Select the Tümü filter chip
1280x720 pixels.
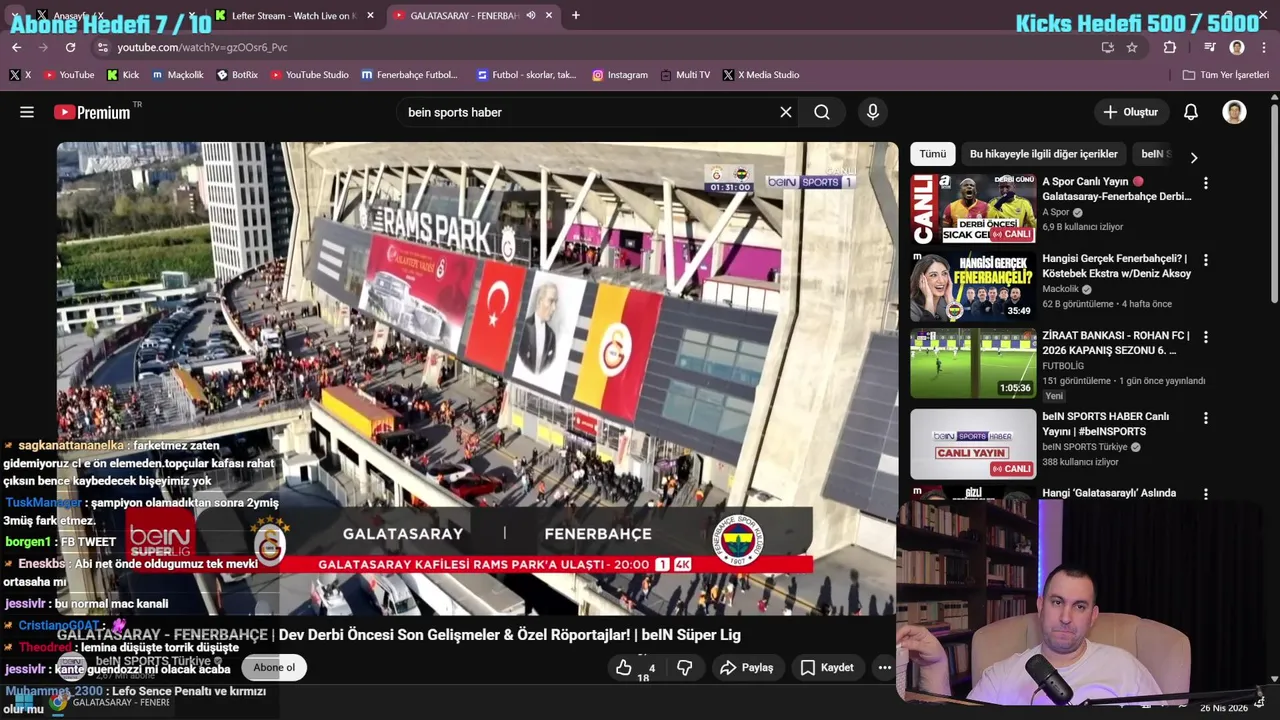coord(933,154)
